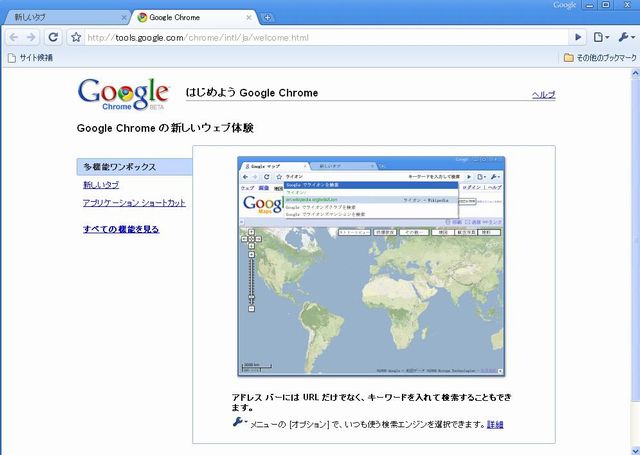640x455 pixels.
Task: Click the Google Chrome BETA logo
Action: click(x=123, y=94)
